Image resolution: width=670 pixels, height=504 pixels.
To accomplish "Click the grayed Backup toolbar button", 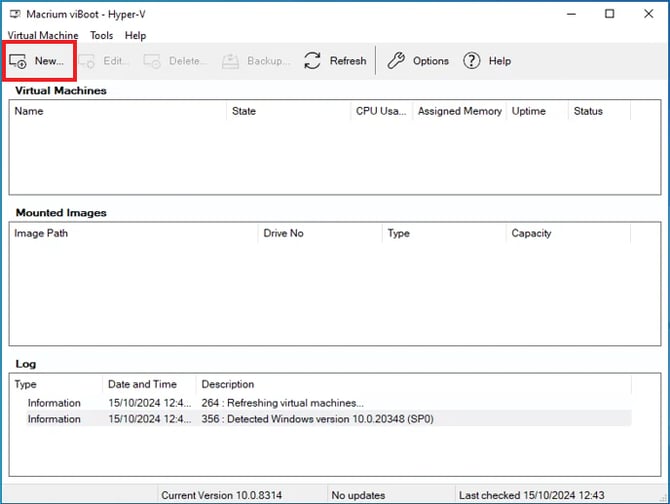I will click(256, 61).
